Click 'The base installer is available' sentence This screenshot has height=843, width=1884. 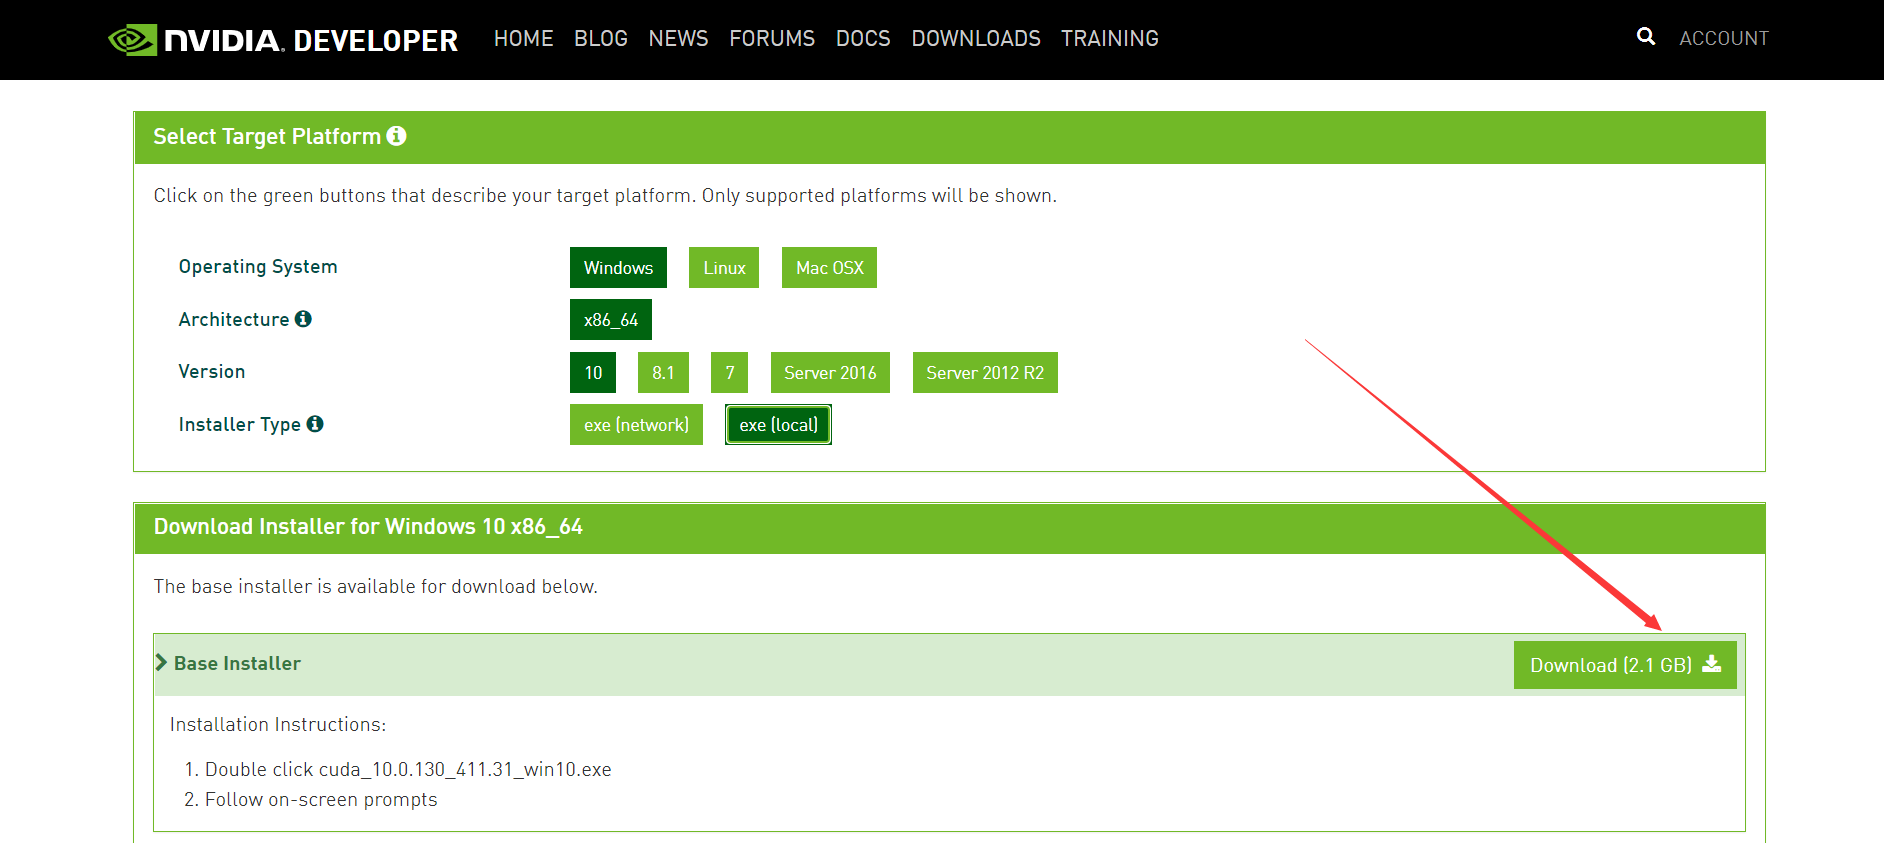point(376,586)
